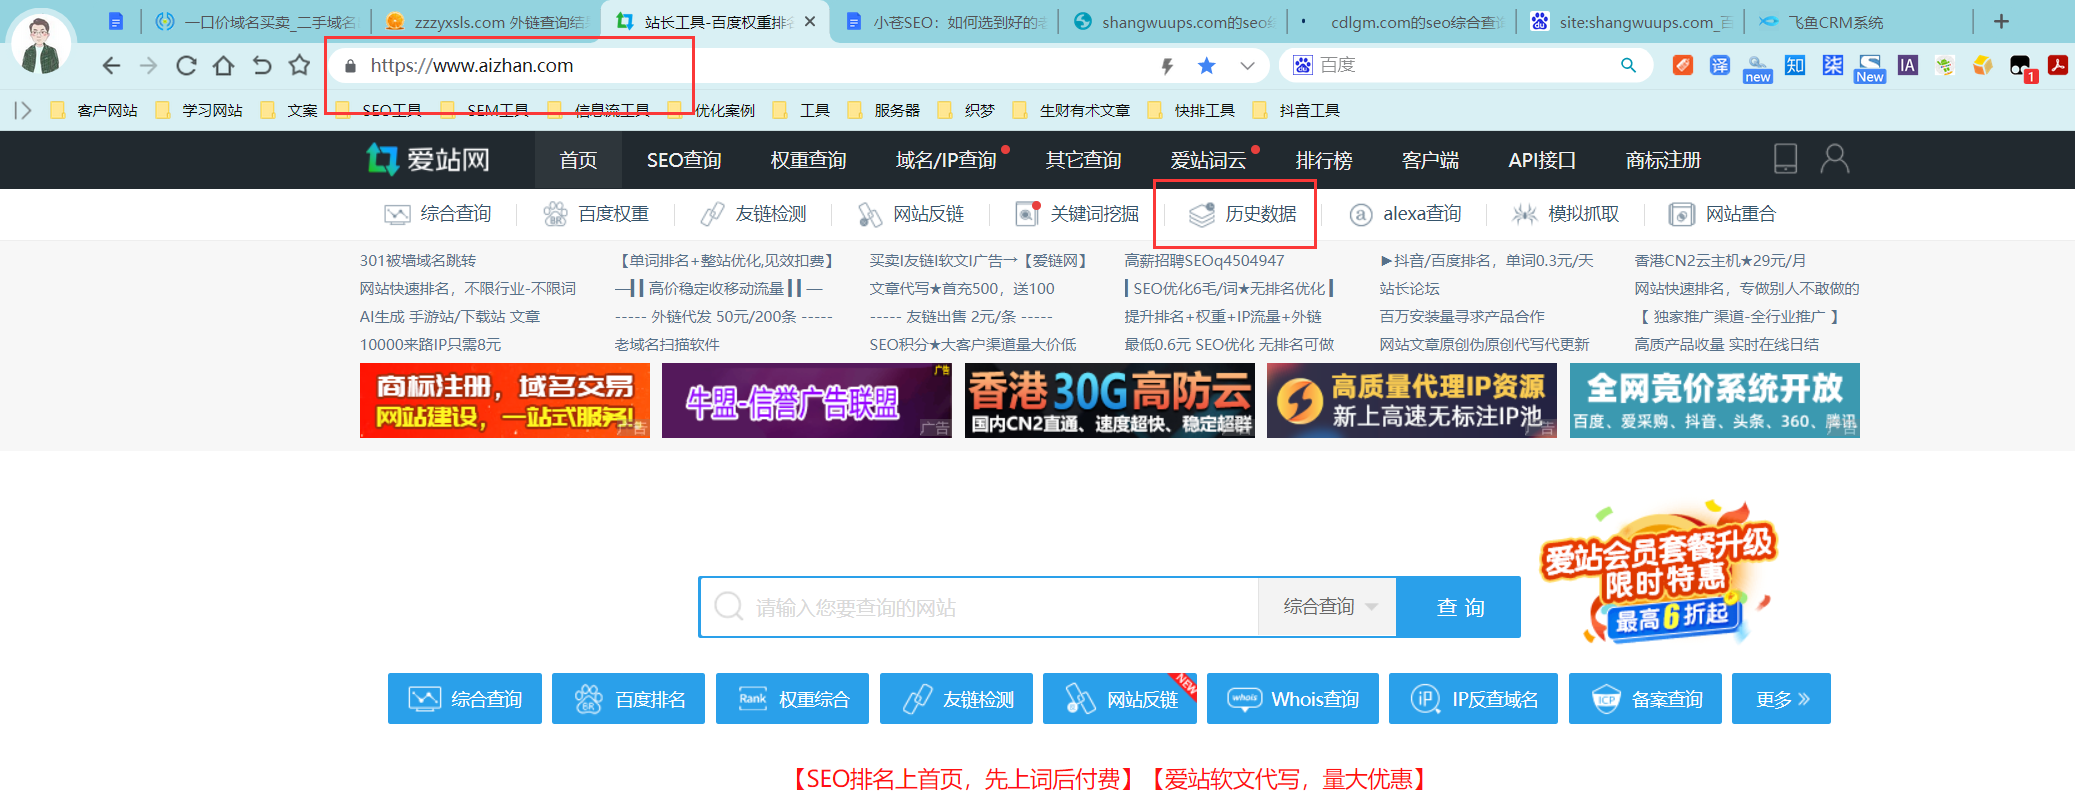Image resolution: width=2075 pixels, height=804 pixels.
Task: Click the blue bookmark star in the address bar
Action: [1207, 66]
